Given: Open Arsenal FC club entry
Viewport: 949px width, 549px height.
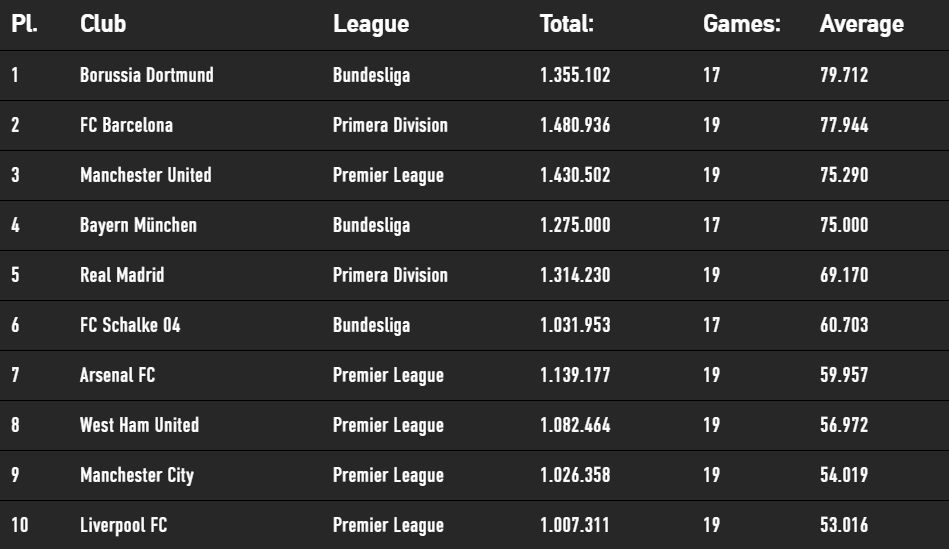Looking at the screenshot, I should click(x=117, y=375).
